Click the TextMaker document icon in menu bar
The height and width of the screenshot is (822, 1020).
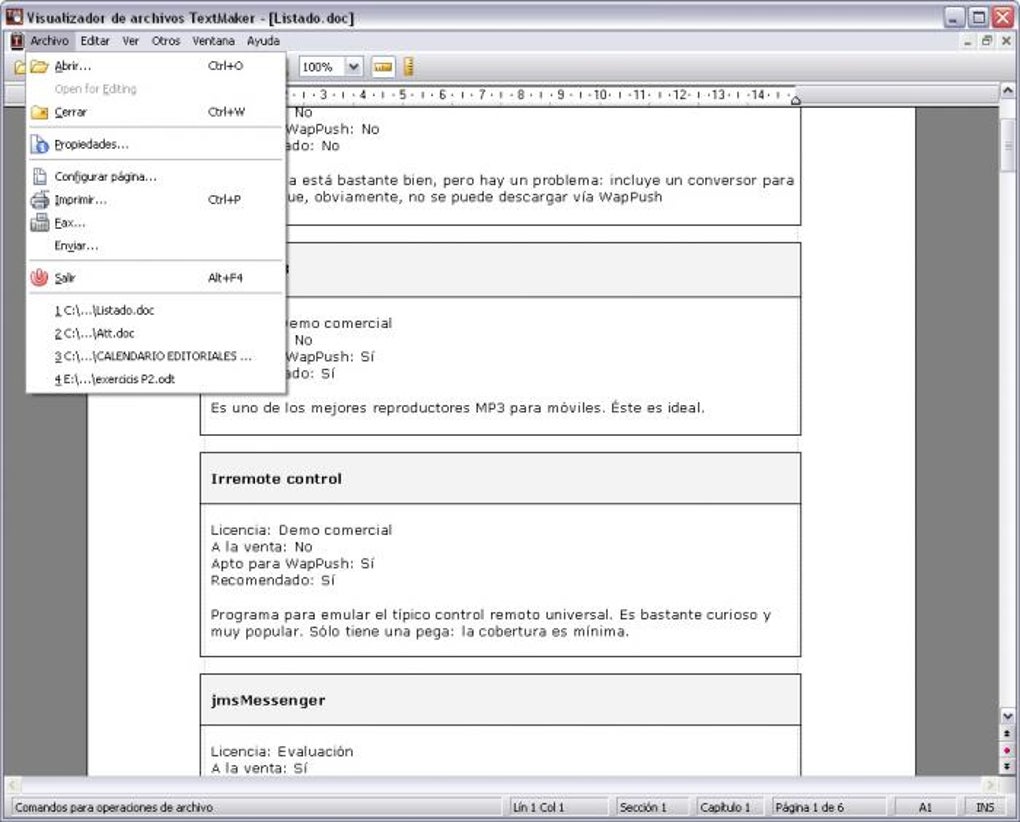coord(16,41)
